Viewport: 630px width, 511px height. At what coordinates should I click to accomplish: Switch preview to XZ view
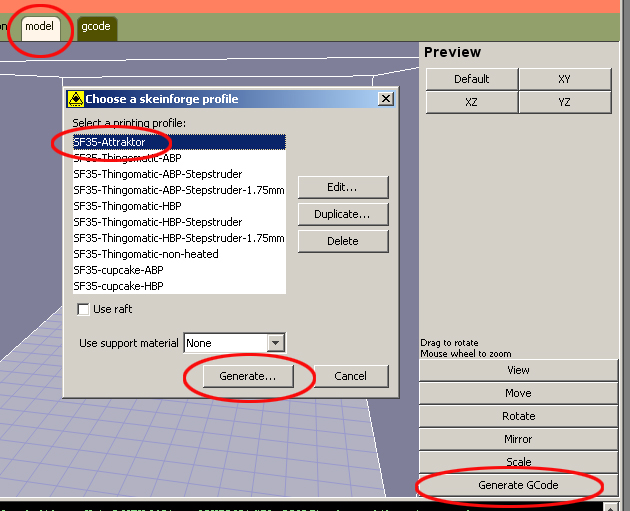coord(471,102)
